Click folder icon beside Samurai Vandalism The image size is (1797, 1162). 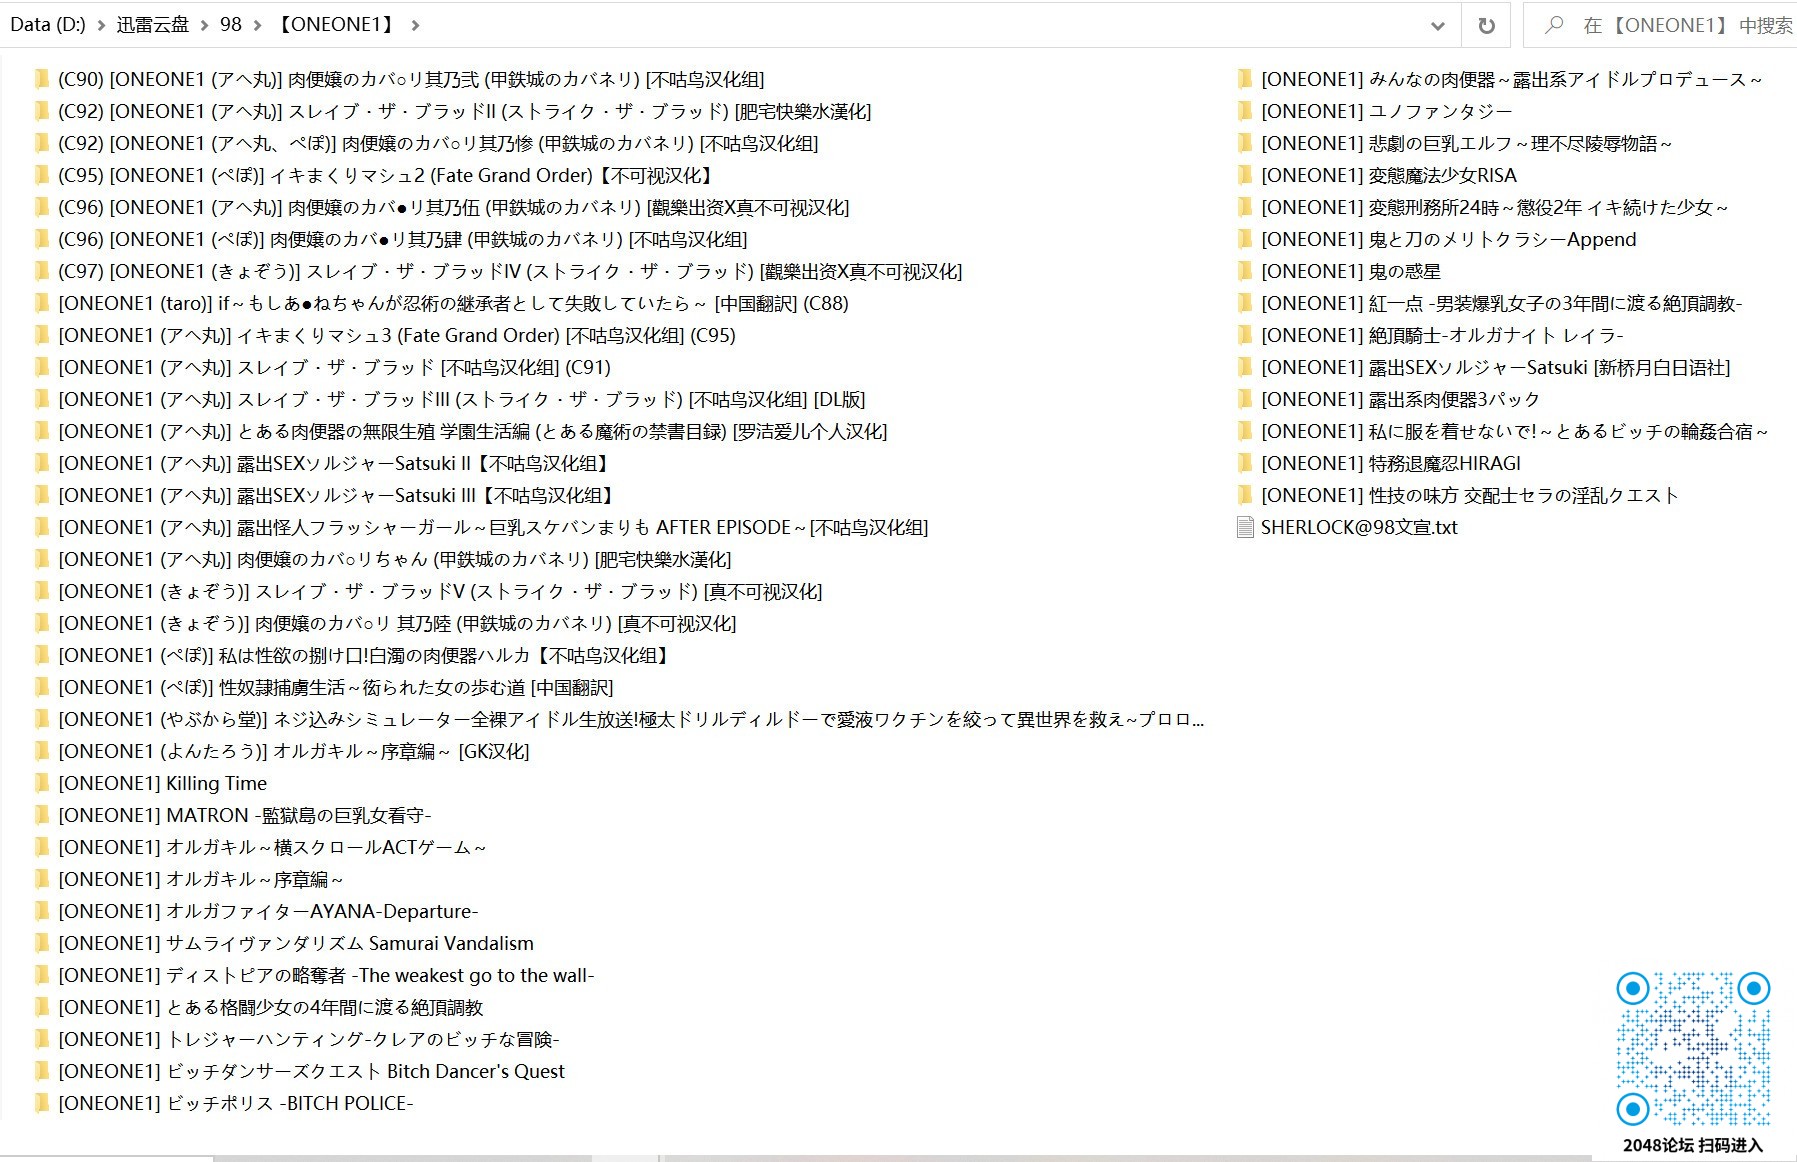pos(41,943)
